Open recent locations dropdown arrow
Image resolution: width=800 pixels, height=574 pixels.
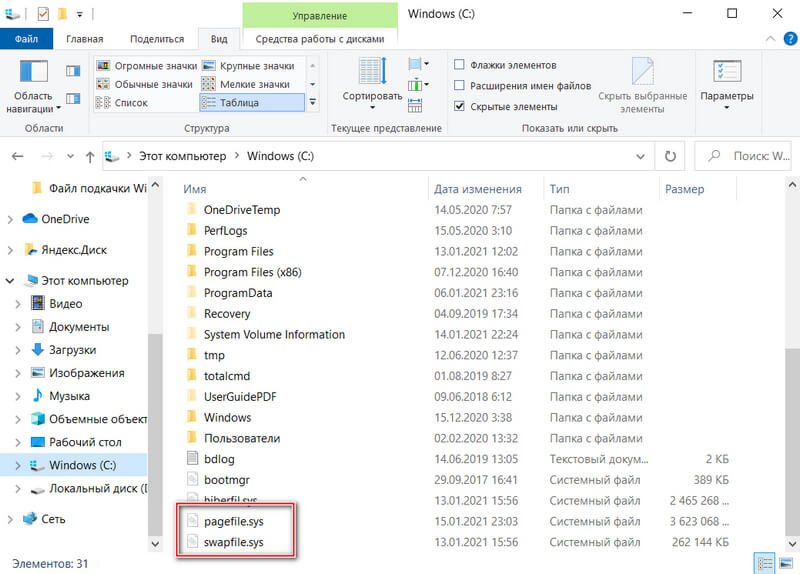[70, 156]
